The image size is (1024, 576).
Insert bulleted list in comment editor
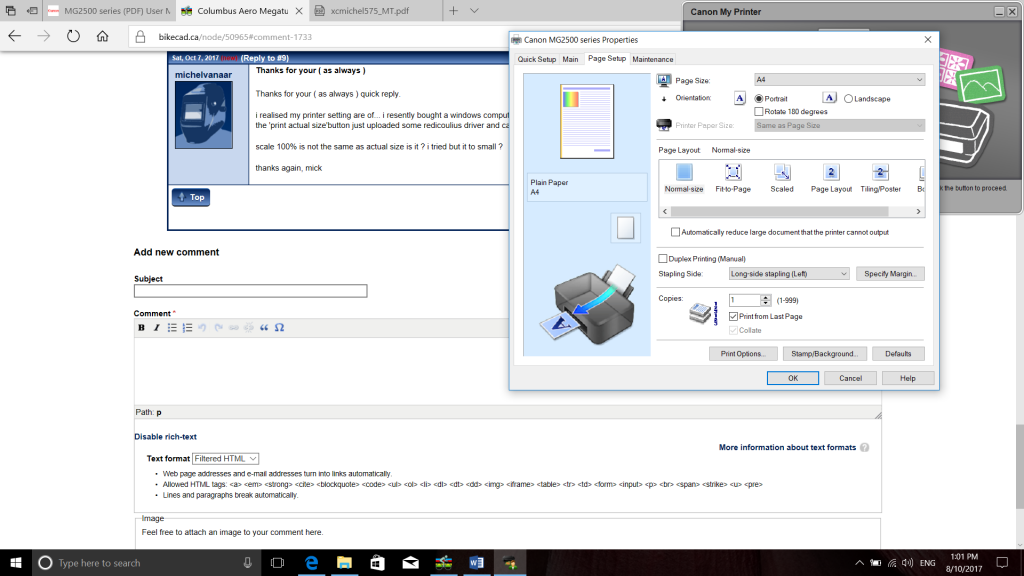[172, 328]
